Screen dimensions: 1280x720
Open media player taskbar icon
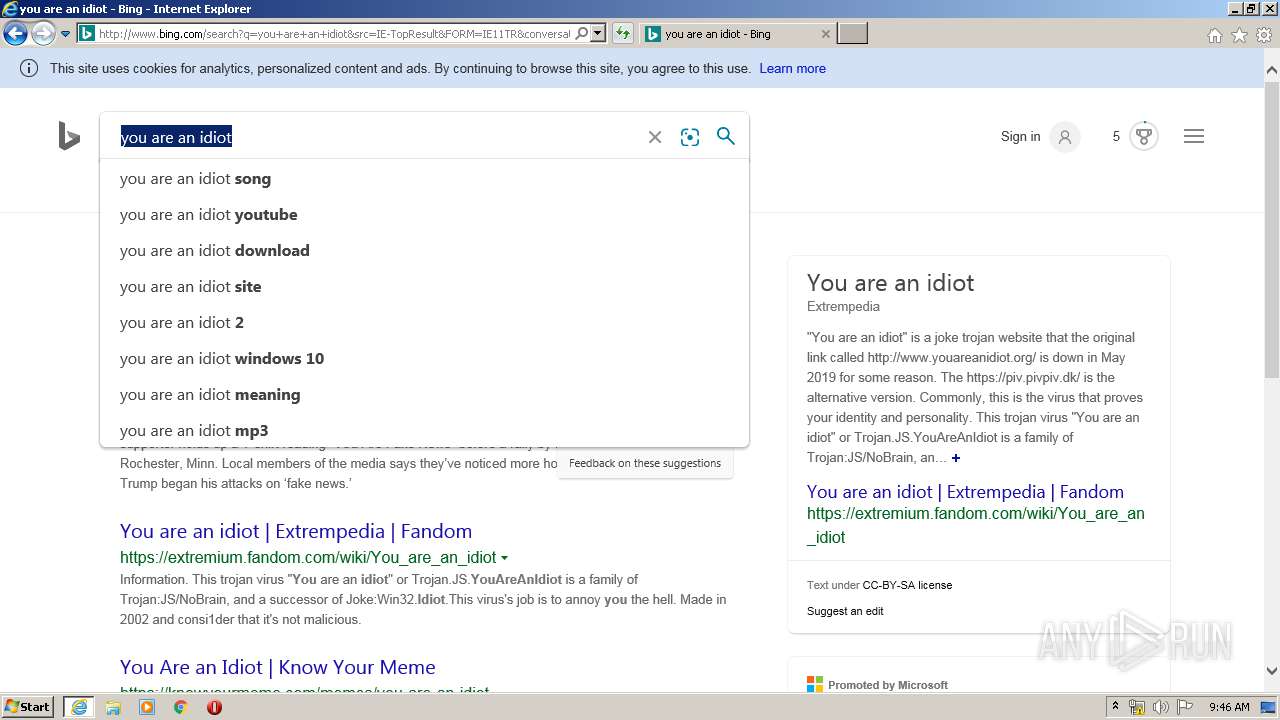click(x=147, y=707)
